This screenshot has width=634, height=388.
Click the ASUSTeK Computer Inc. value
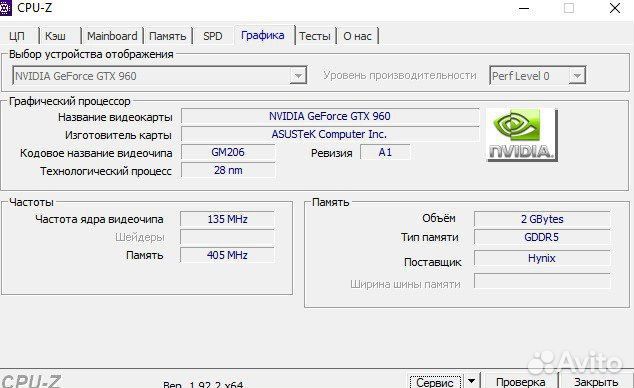(x=330, y=134)
